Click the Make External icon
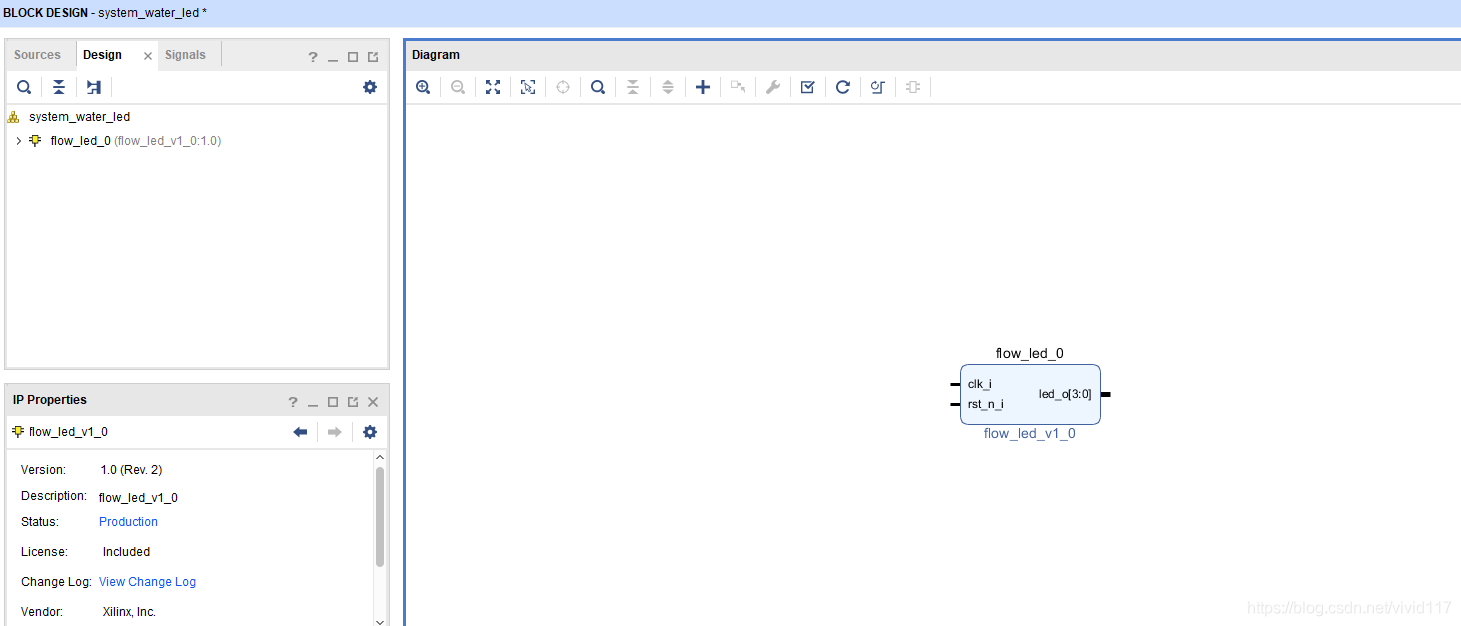Screen dimensions: 1461x626 point(738,87)
